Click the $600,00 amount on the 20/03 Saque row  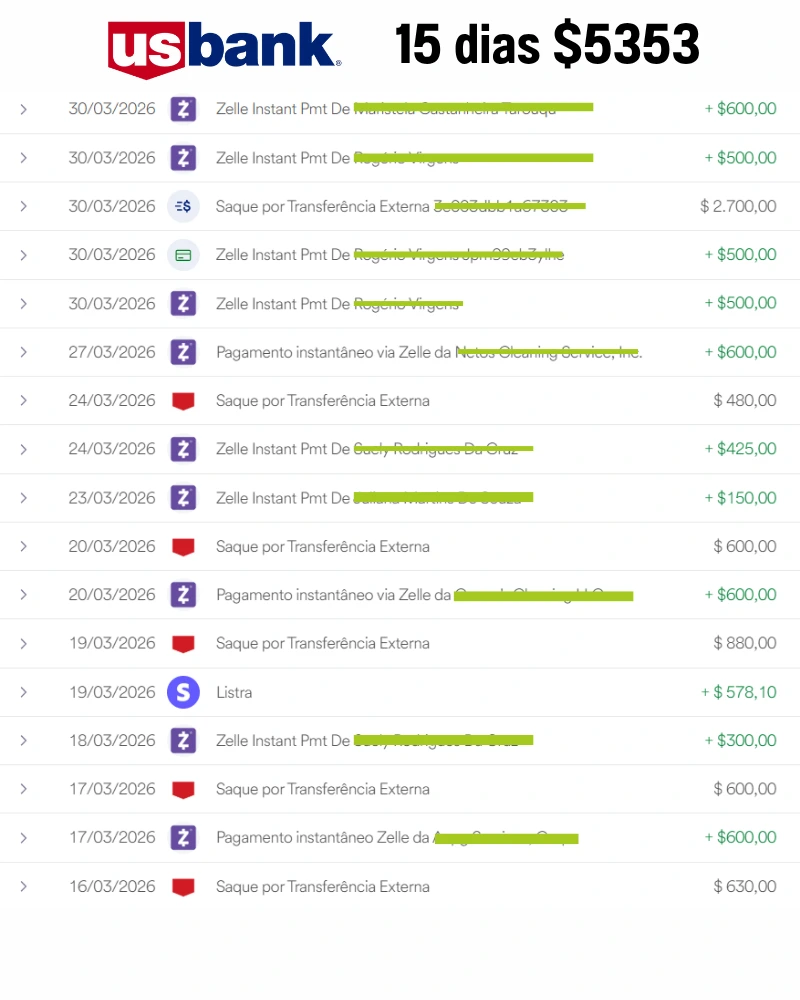(744, 547)
